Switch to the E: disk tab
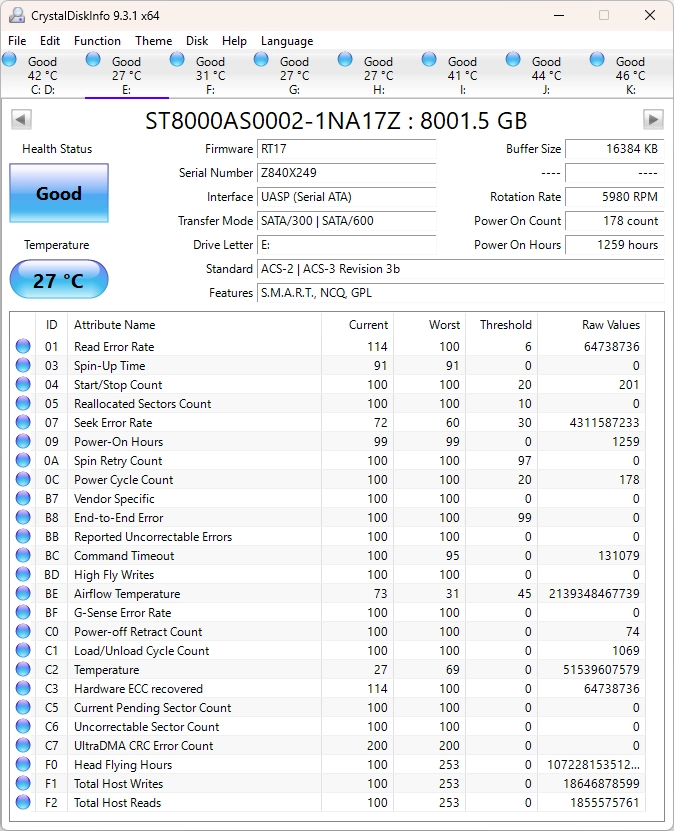This screenshot has height=831, width=674. pos(127,75)
